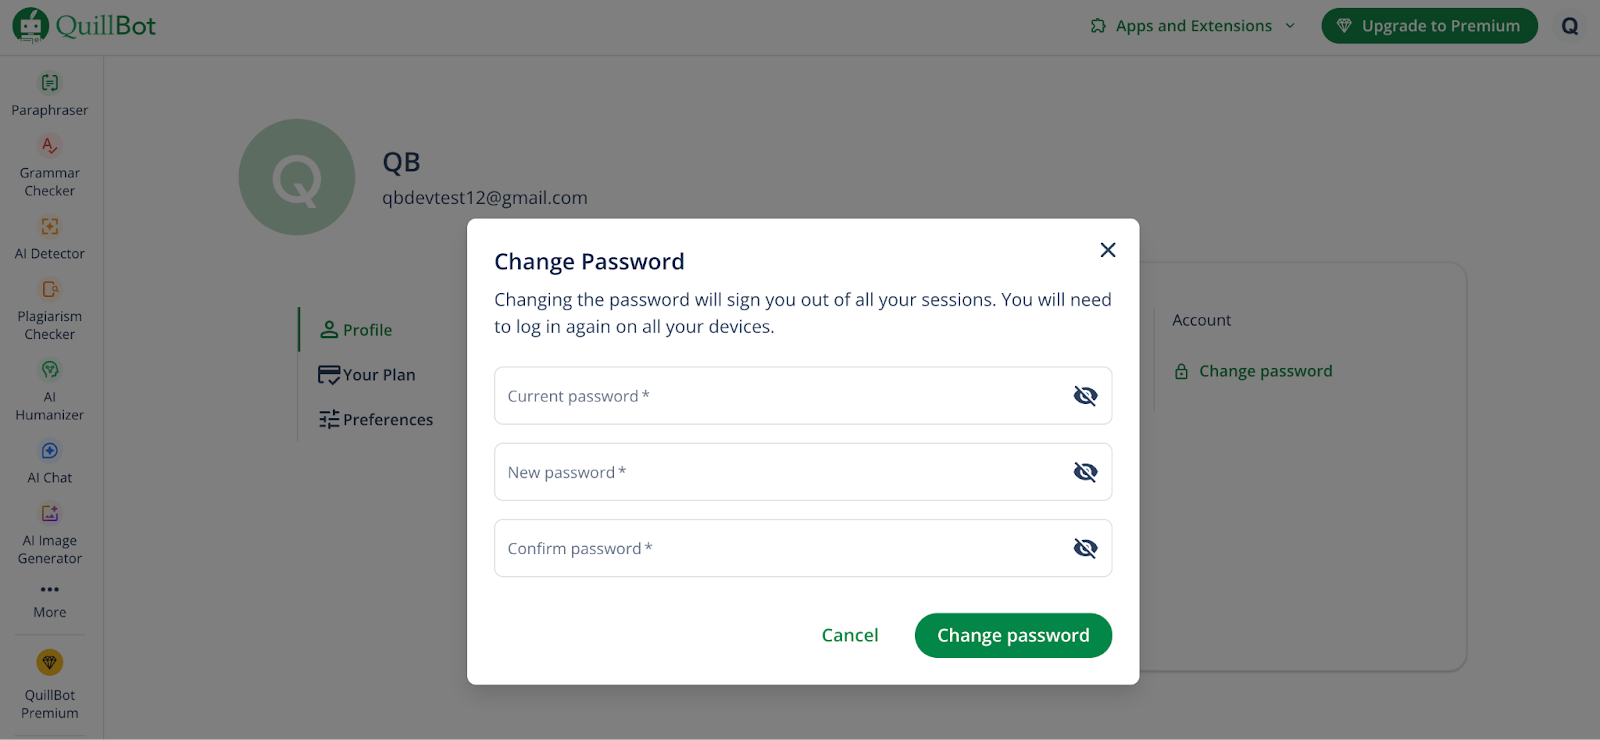Screen dimensions: 1600x740
Task: Reveal the confirm password field
Action: pyautogui.click(x=1085, y=548)
